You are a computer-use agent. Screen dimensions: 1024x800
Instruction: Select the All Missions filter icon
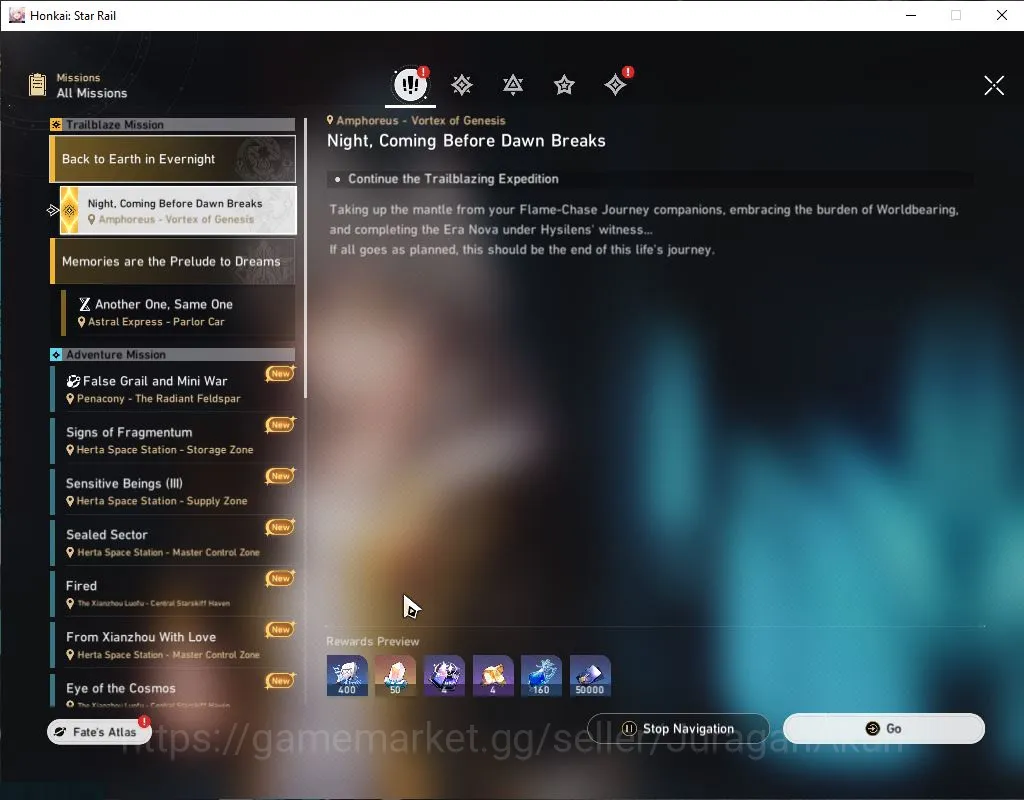(x=410, y=84)
